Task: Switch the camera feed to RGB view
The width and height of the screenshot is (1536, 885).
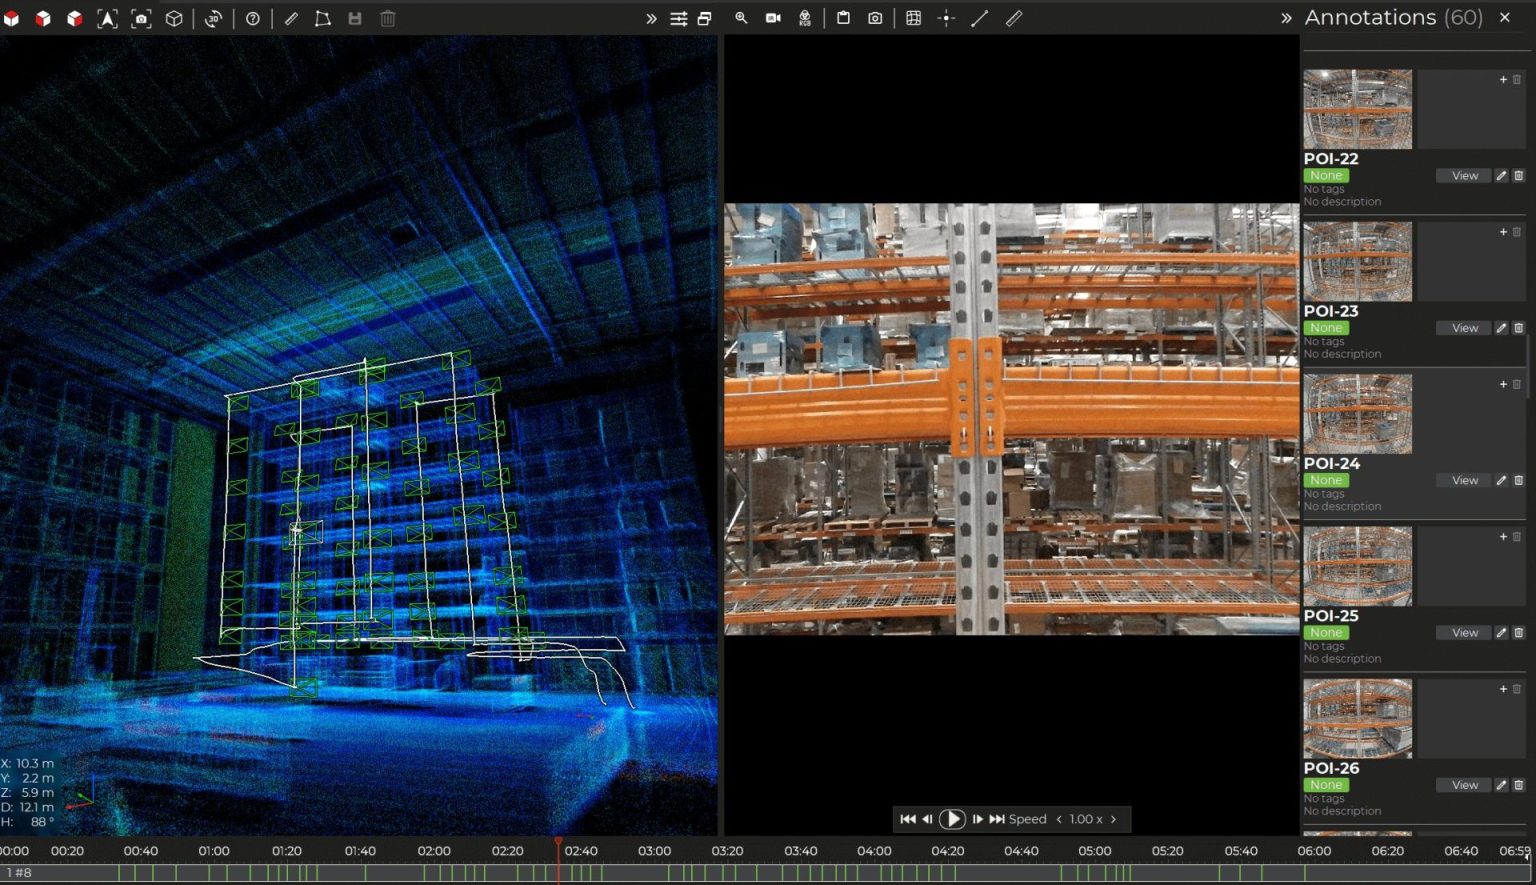Action: pos(805,18)
